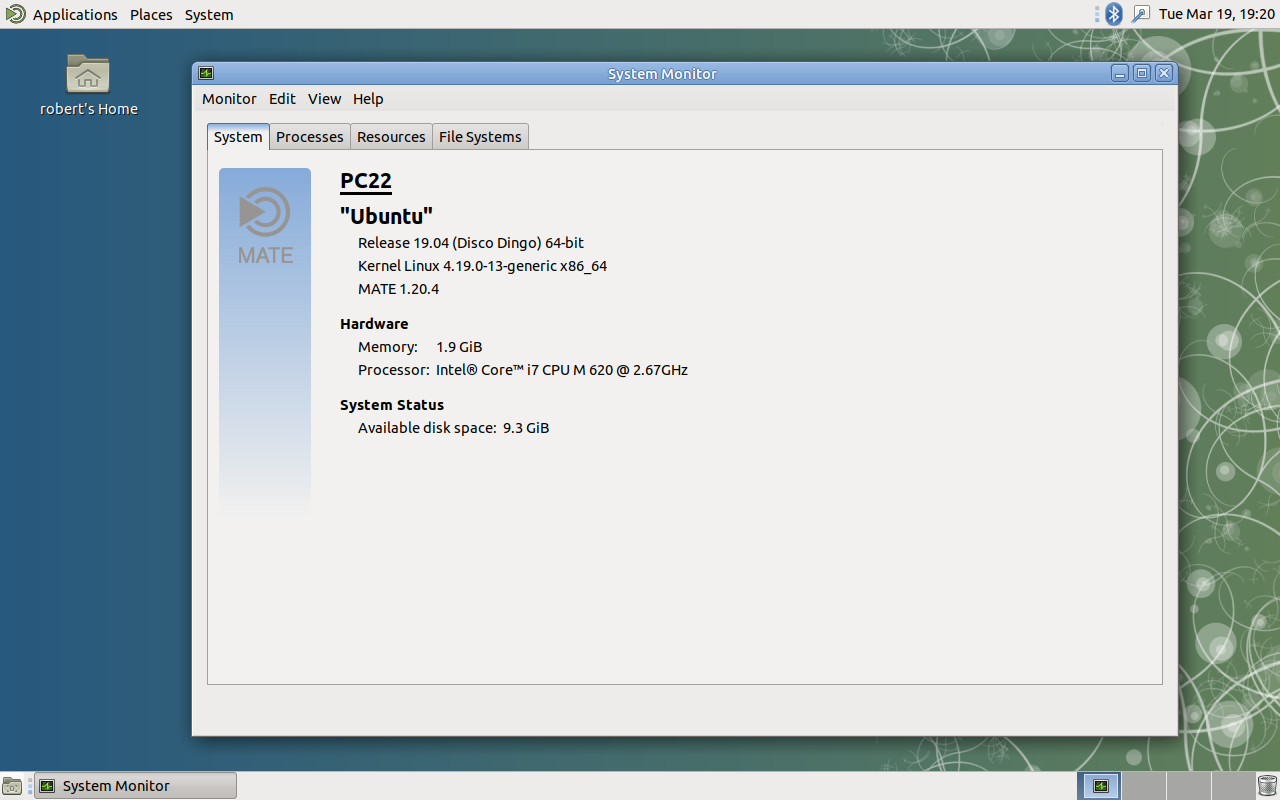Click the System Monitor window title text
The image size is (1280, 800).
pyautogui.click(x=662, y=74)
